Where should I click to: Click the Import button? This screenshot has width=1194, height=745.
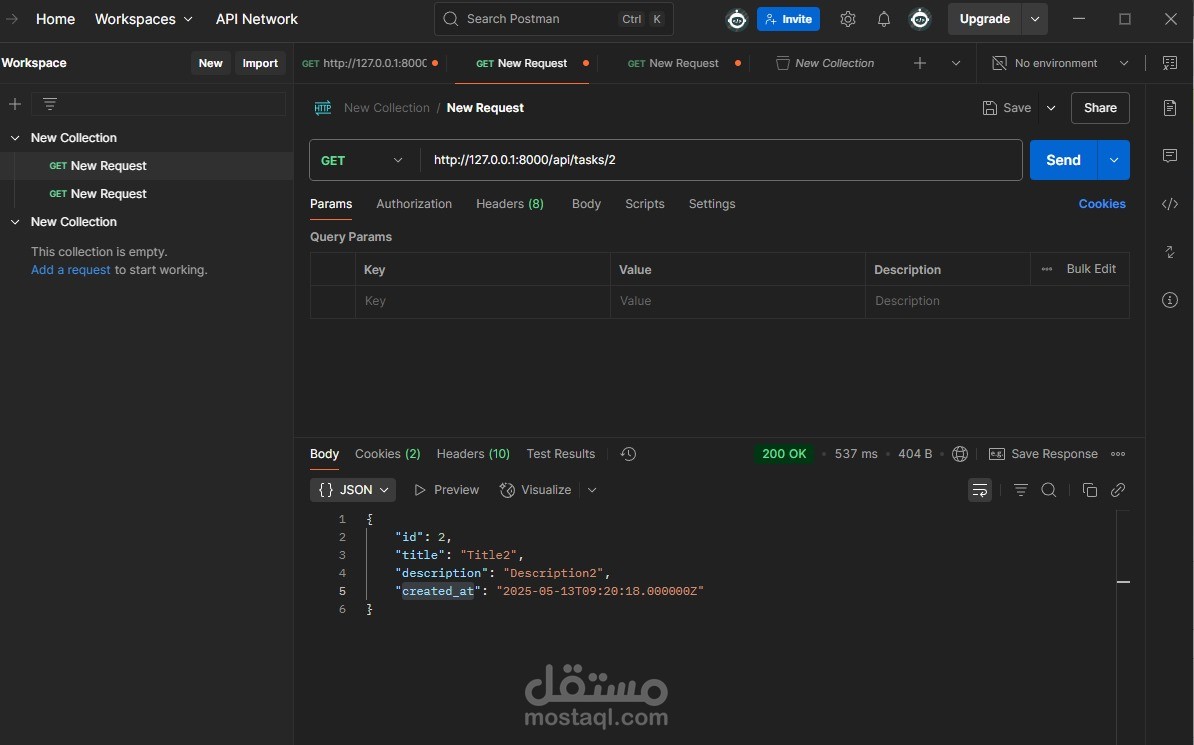pyautogui.click(x=260, y=63)
